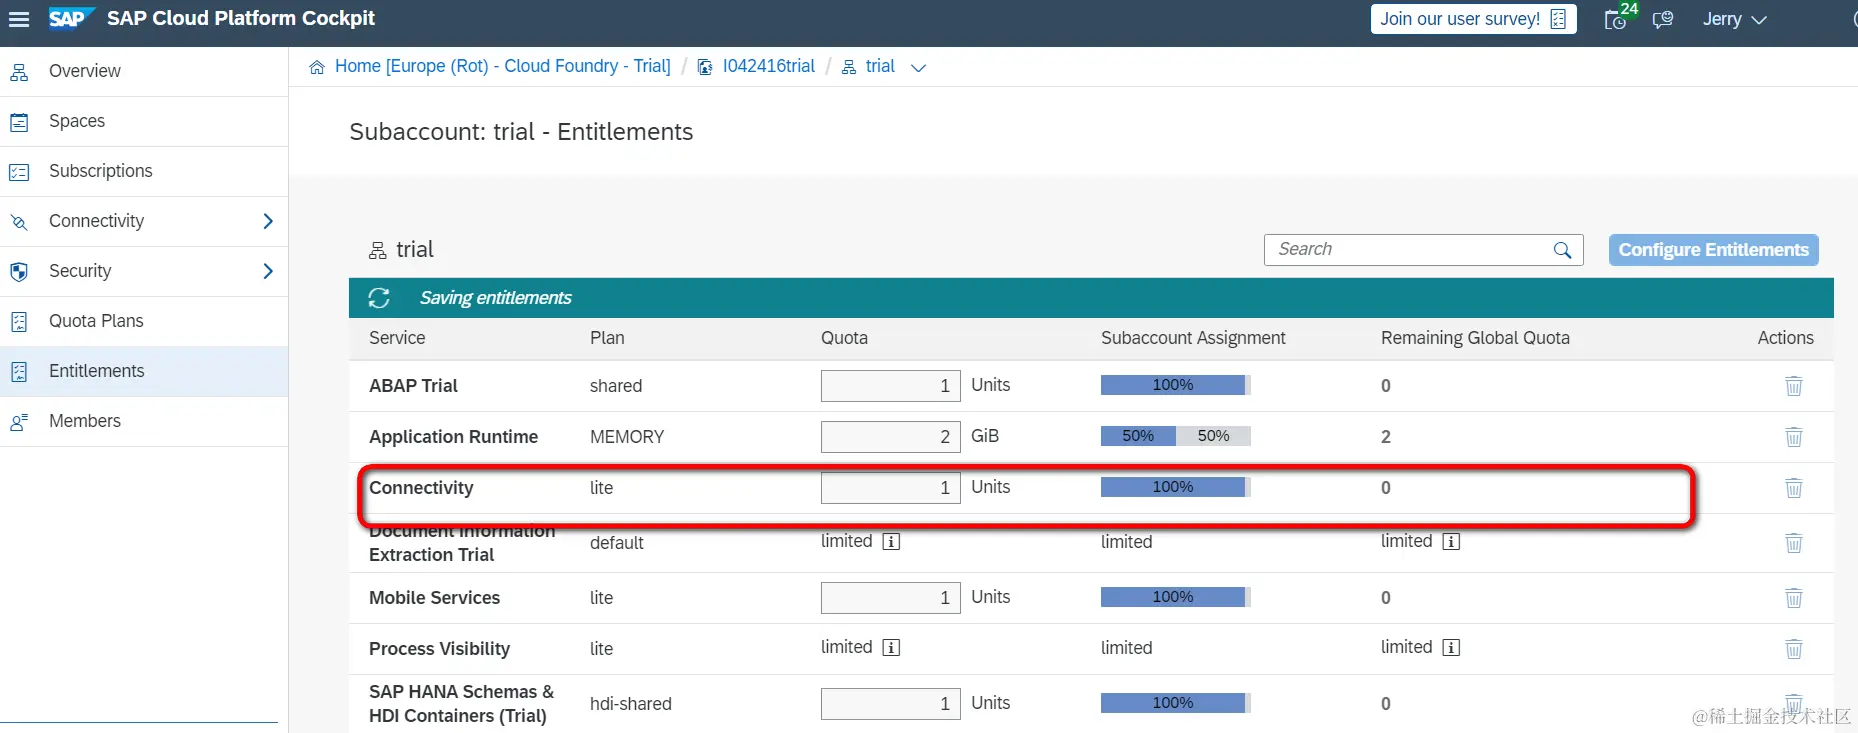Click the Connectivity plug icon in the sidebar

19,222
